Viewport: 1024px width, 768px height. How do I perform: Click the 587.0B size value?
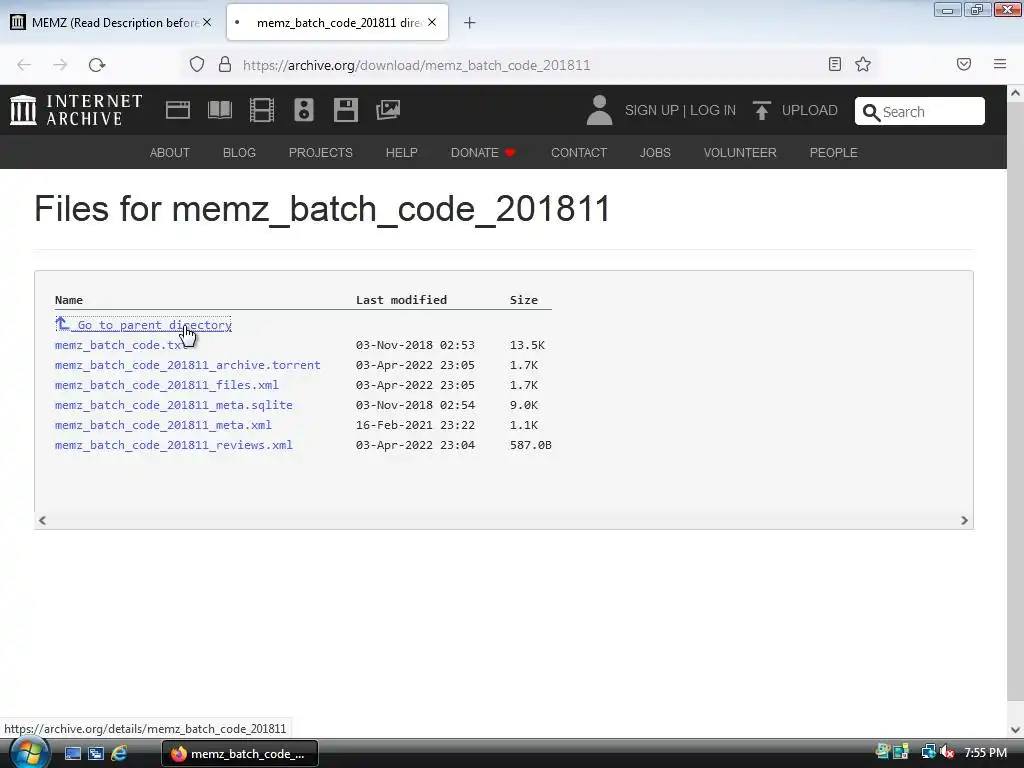click(x=530, y=445)
